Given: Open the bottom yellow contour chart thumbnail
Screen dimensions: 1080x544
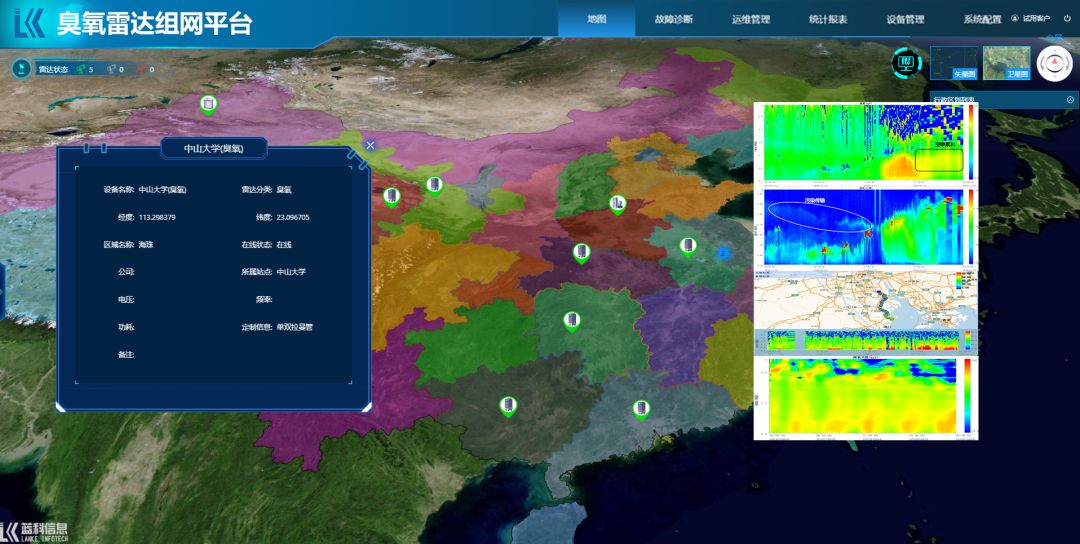Looking at the screenshot, I should (x=866, y=396).
